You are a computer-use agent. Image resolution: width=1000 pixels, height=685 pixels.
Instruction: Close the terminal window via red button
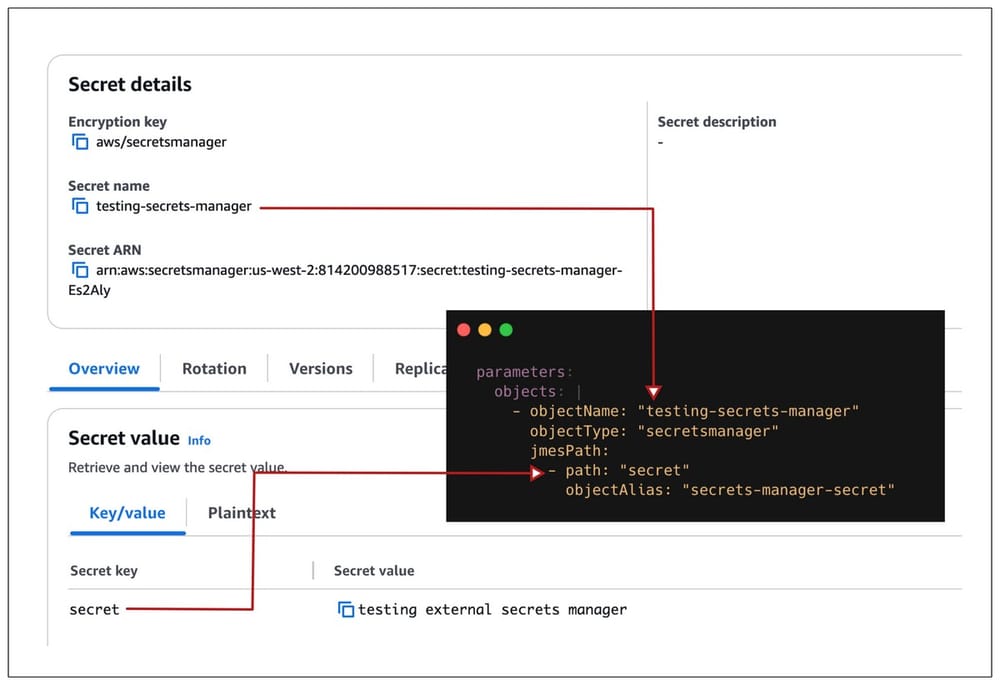pos(464,328)
